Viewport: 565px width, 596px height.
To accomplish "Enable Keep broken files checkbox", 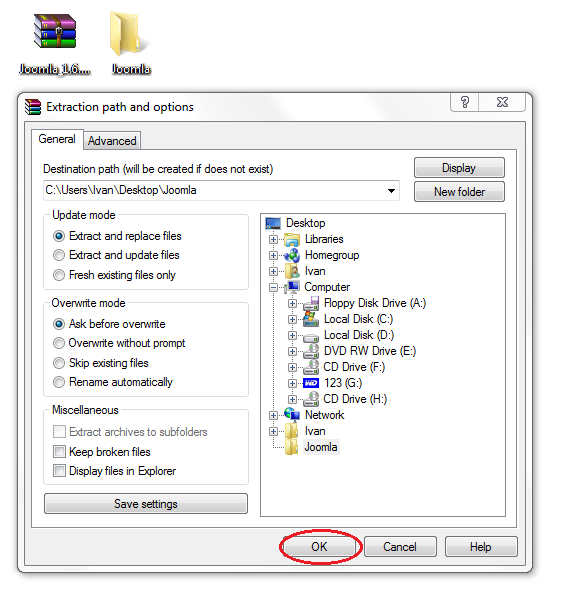I will click(59, 452).
